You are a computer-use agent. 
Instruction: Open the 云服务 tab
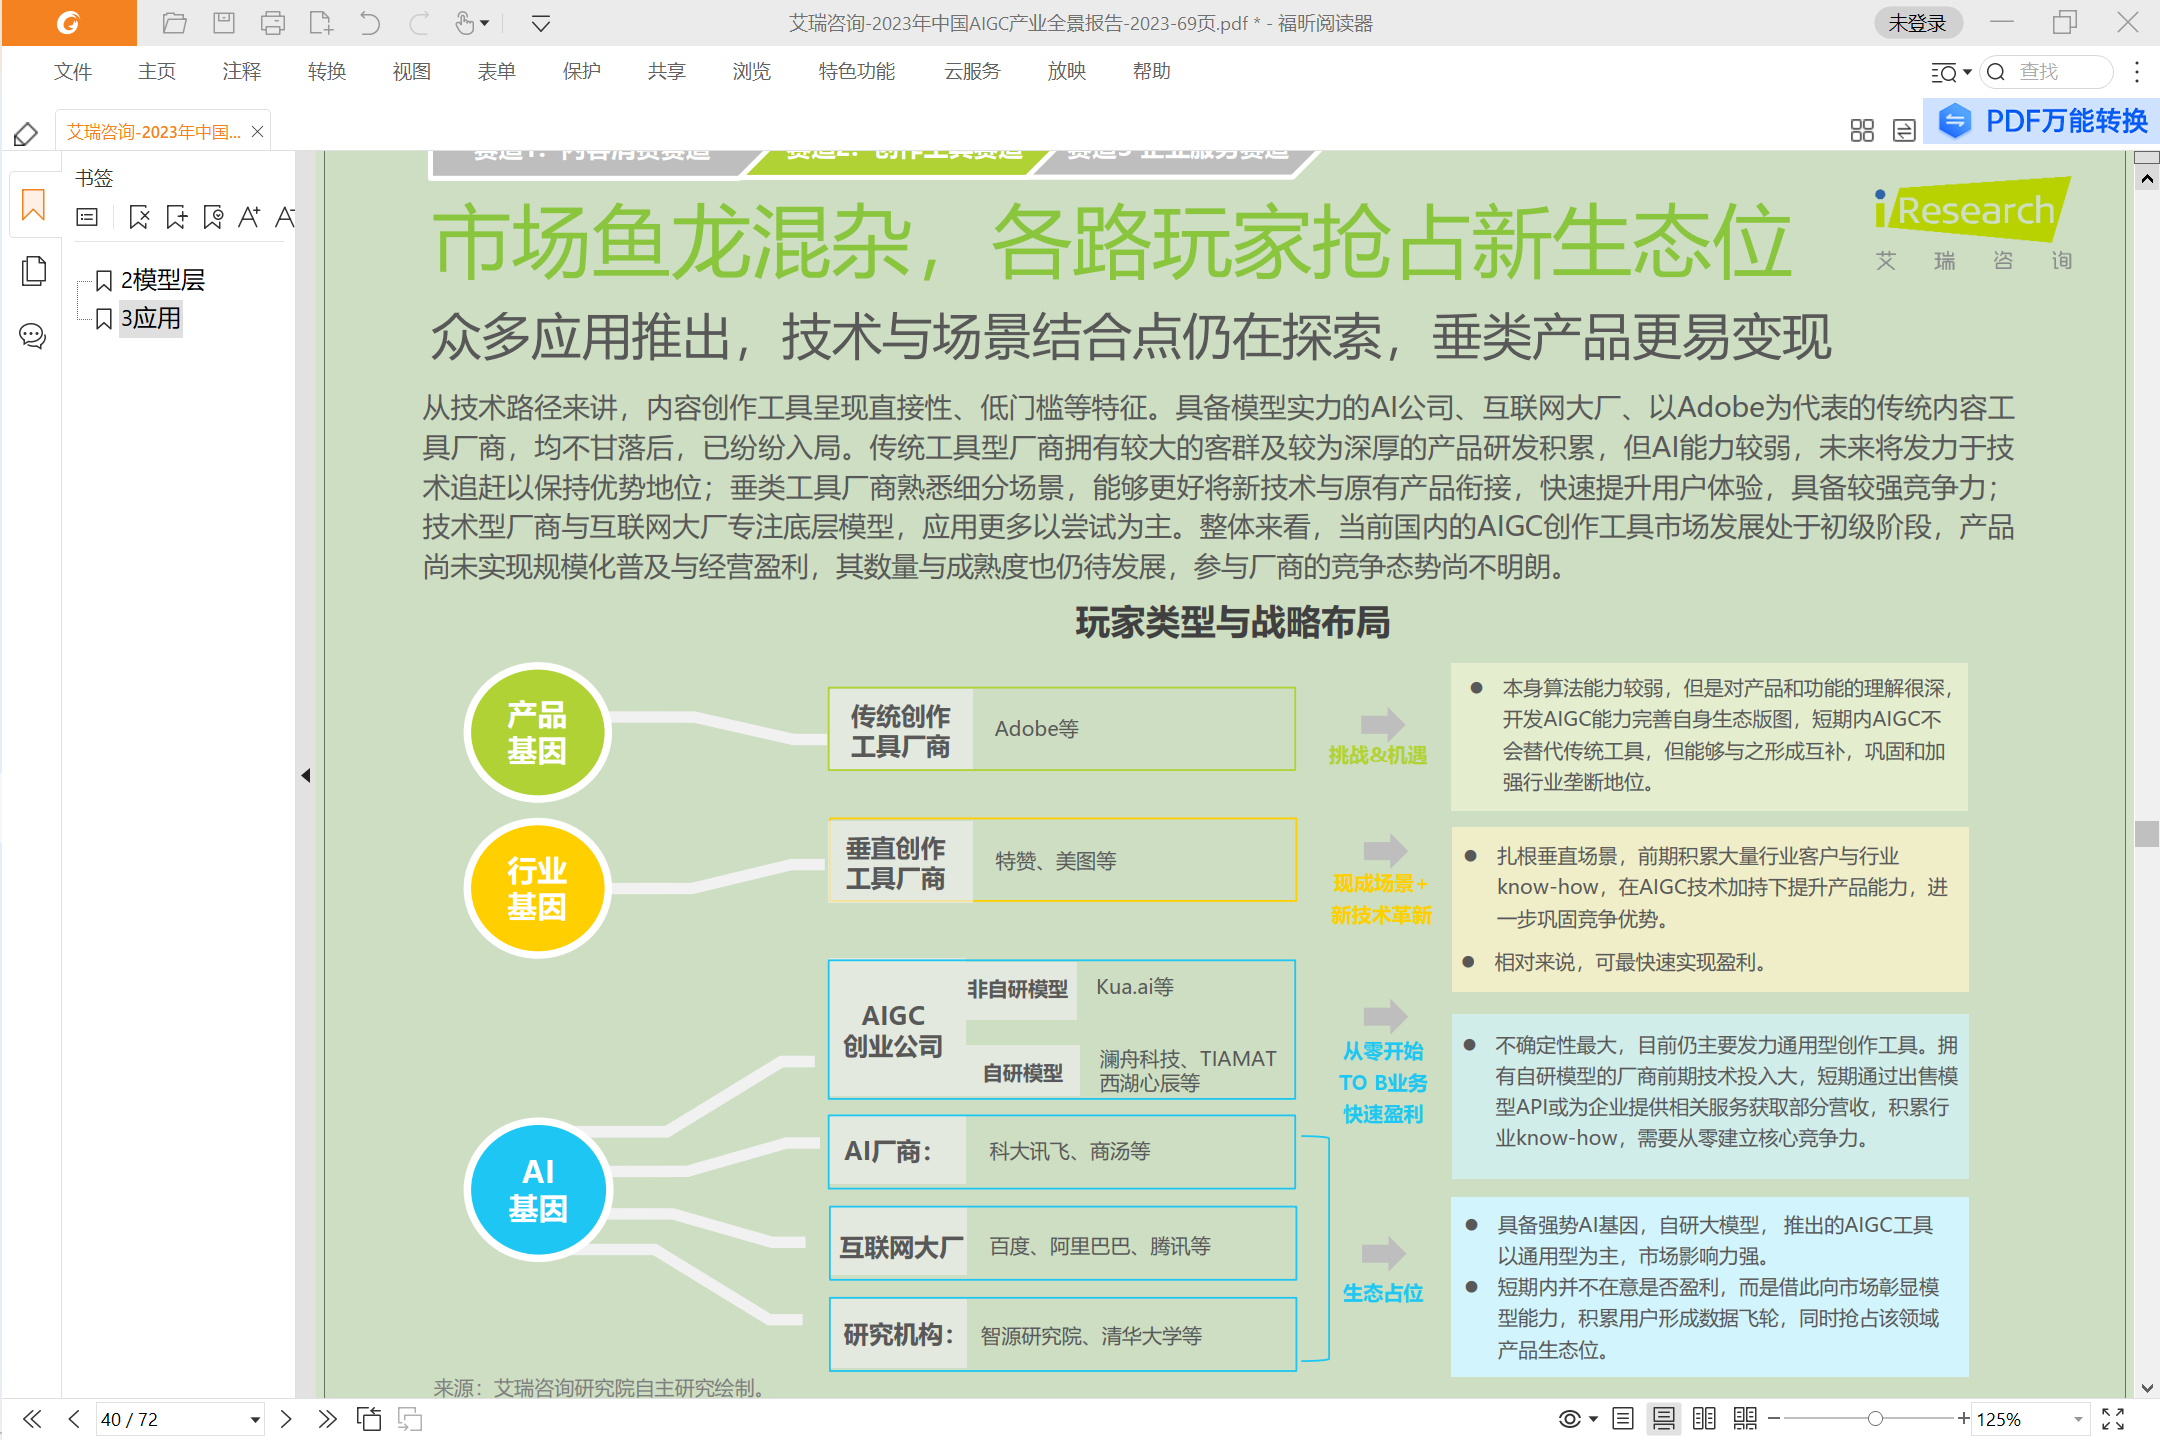[x=972, y=71]
